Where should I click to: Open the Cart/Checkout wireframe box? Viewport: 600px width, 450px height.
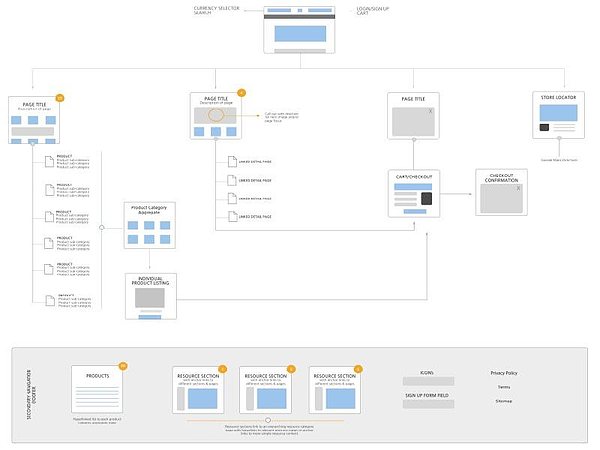[414, 194]
